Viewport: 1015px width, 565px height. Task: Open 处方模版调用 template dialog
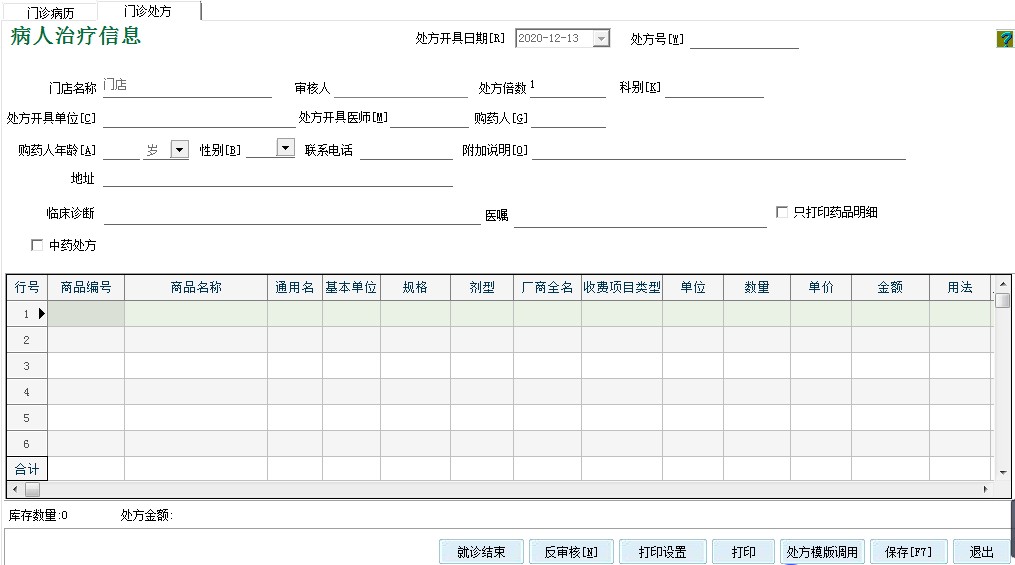tap(822, 551)
